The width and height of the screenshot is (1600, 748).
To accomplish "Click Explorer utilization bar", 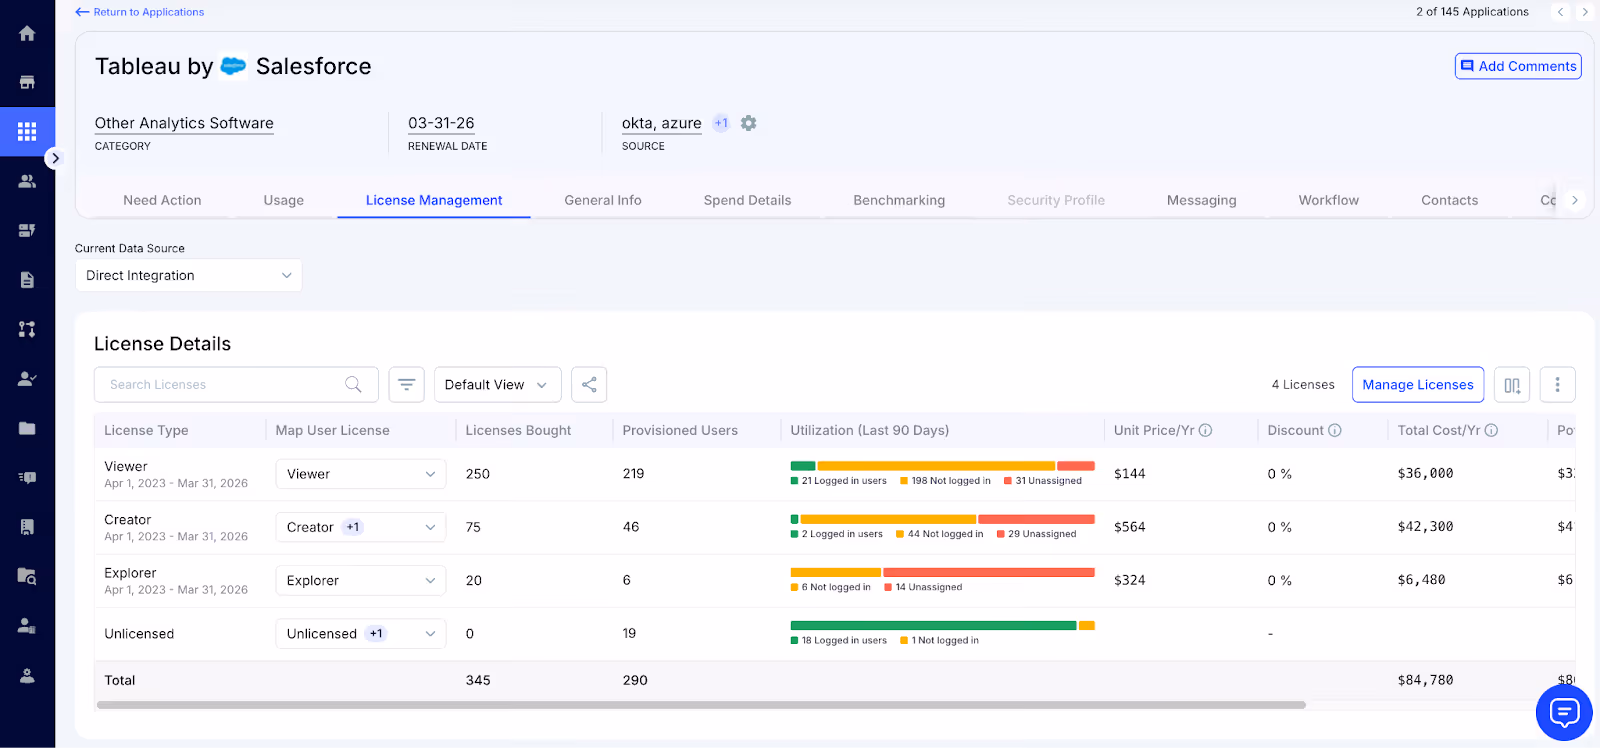I will [942, 572].
